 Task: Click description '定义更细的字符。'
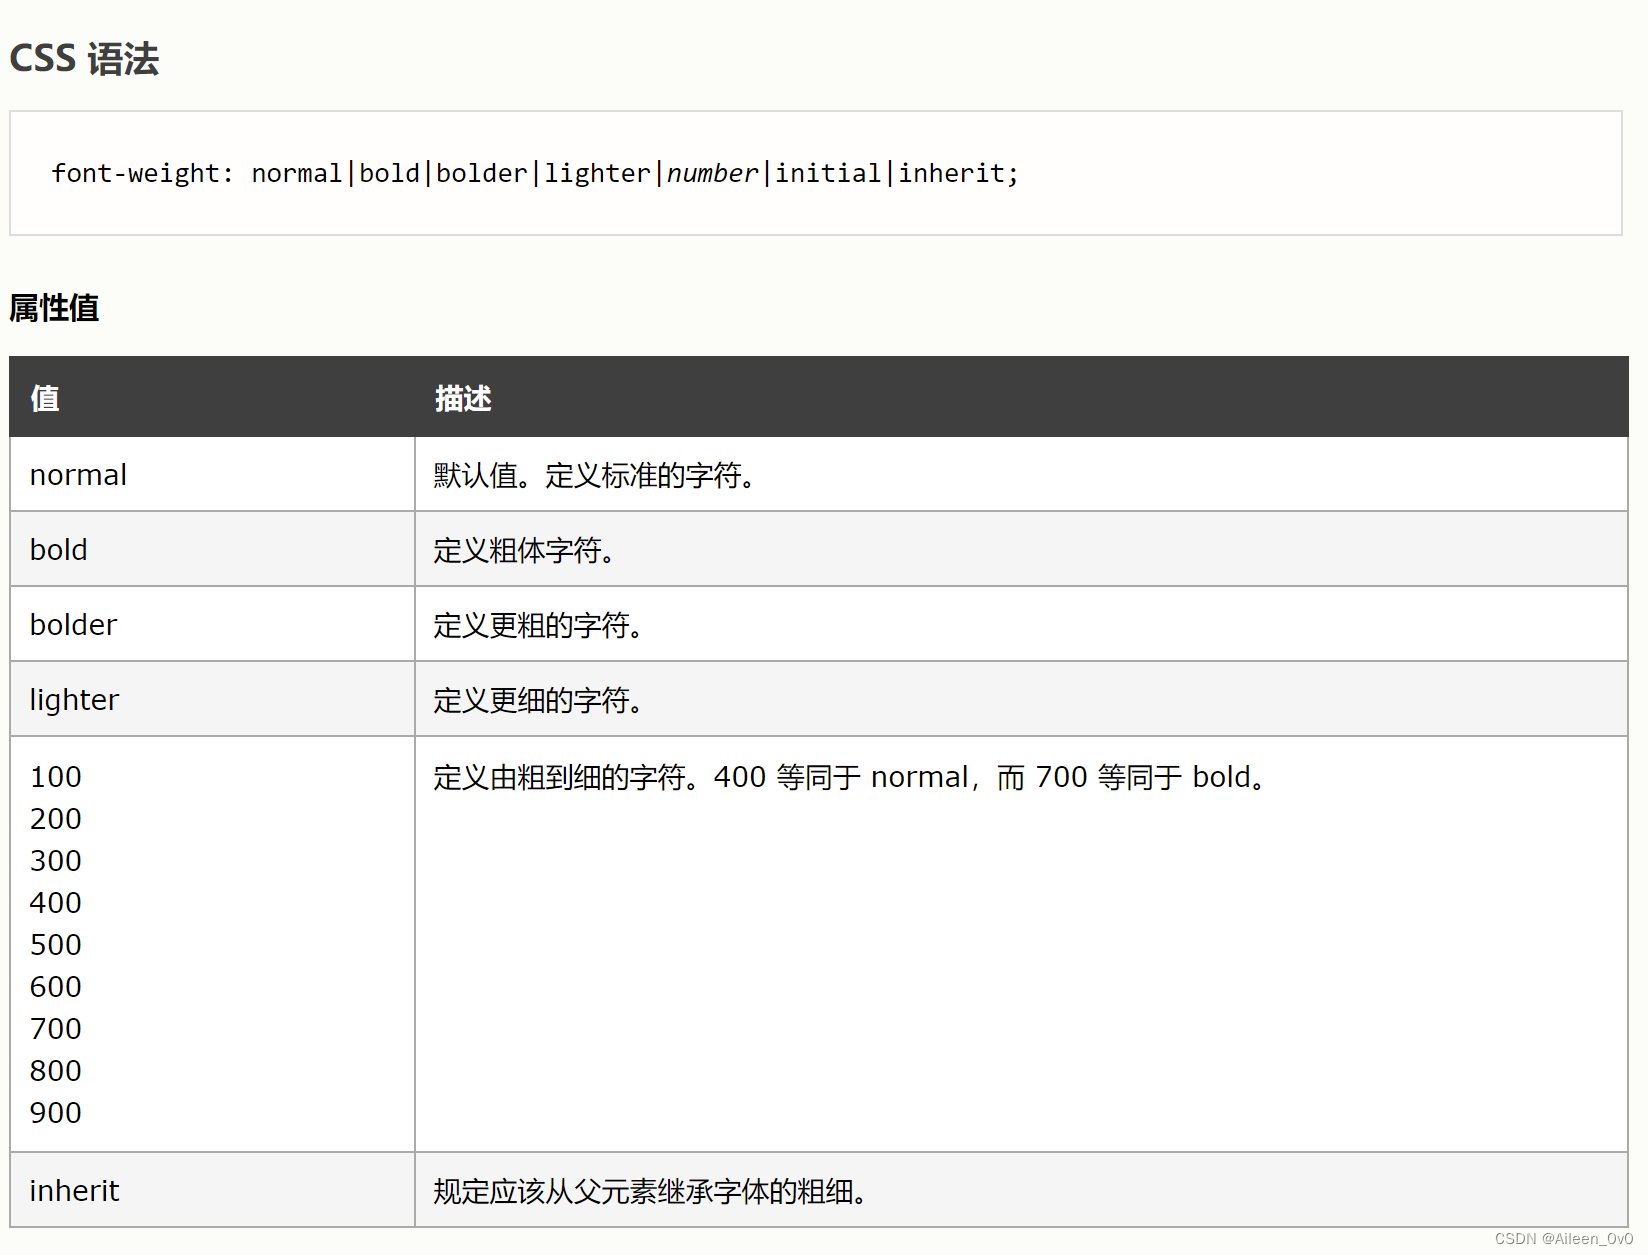pos(540,700)
